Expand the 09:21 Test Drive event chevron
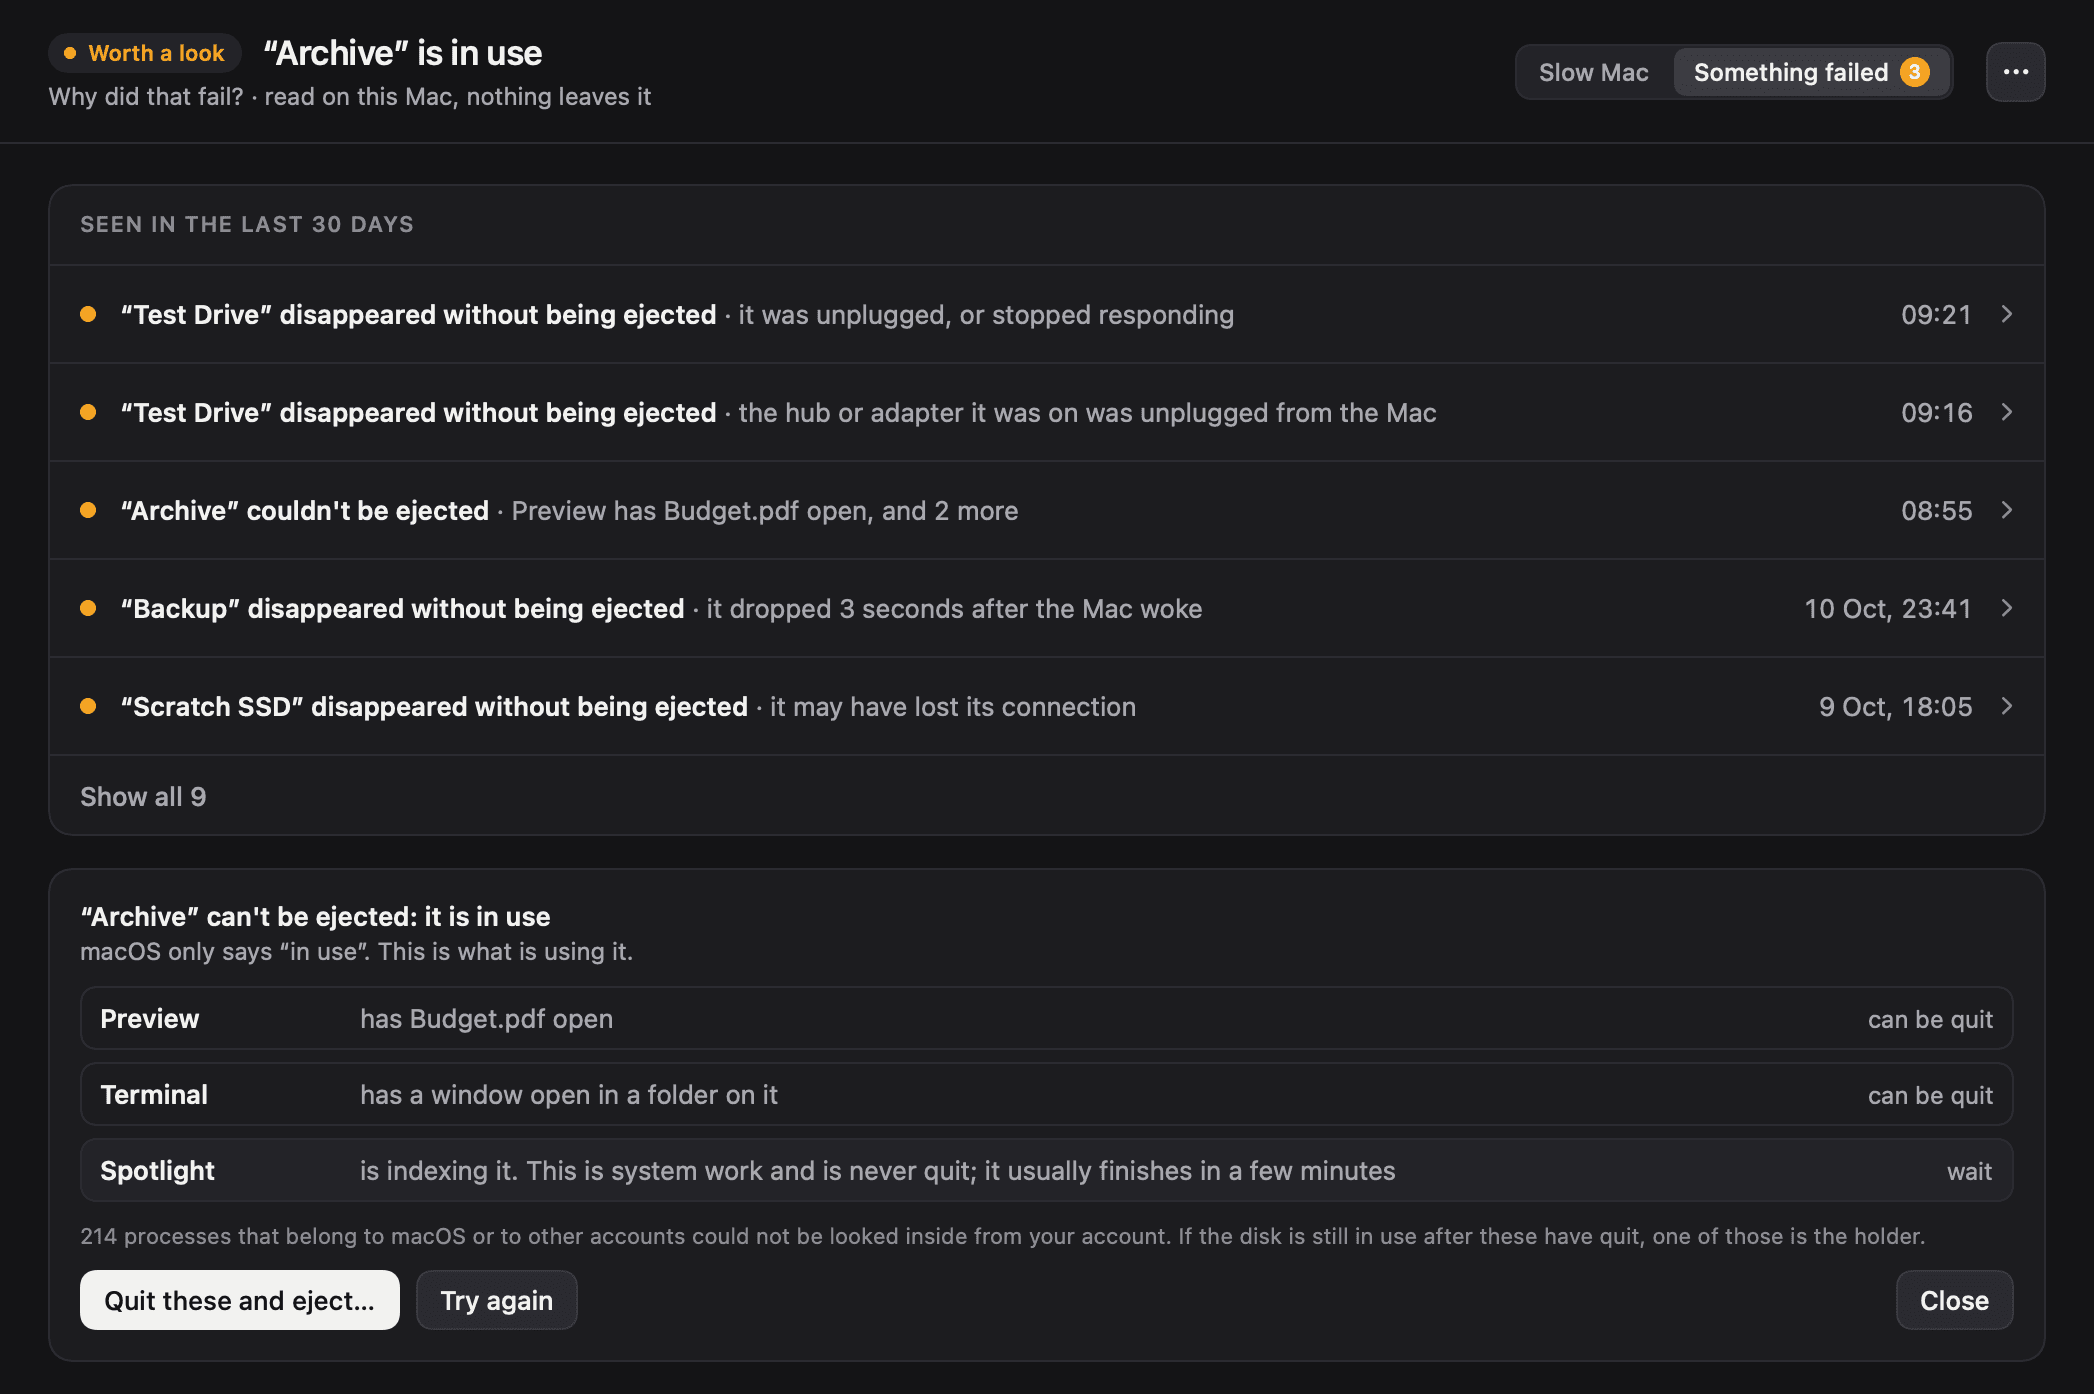 click(2006, 314)
